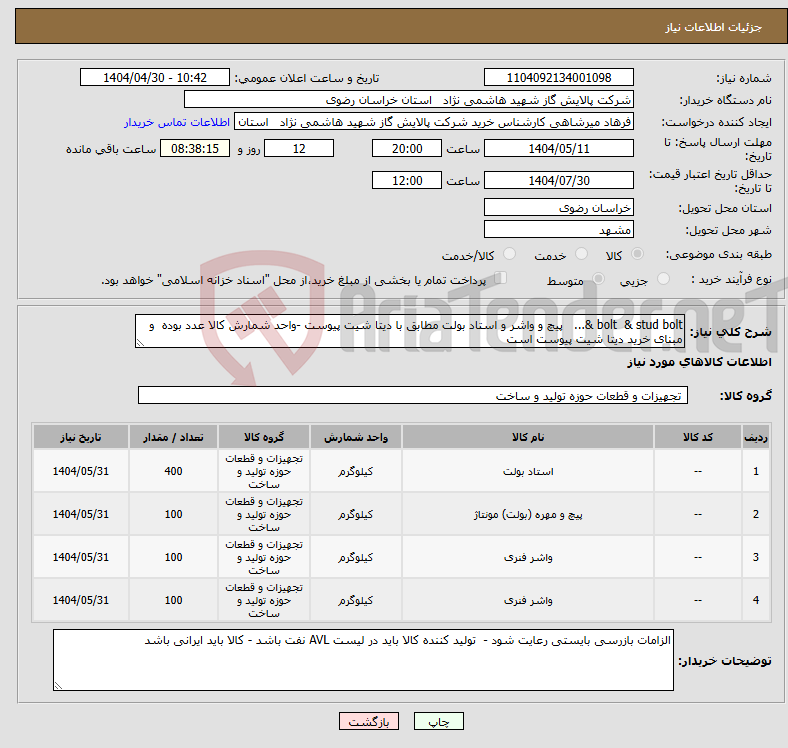
Task: Select the خدمت radio option
Action: 577,256
